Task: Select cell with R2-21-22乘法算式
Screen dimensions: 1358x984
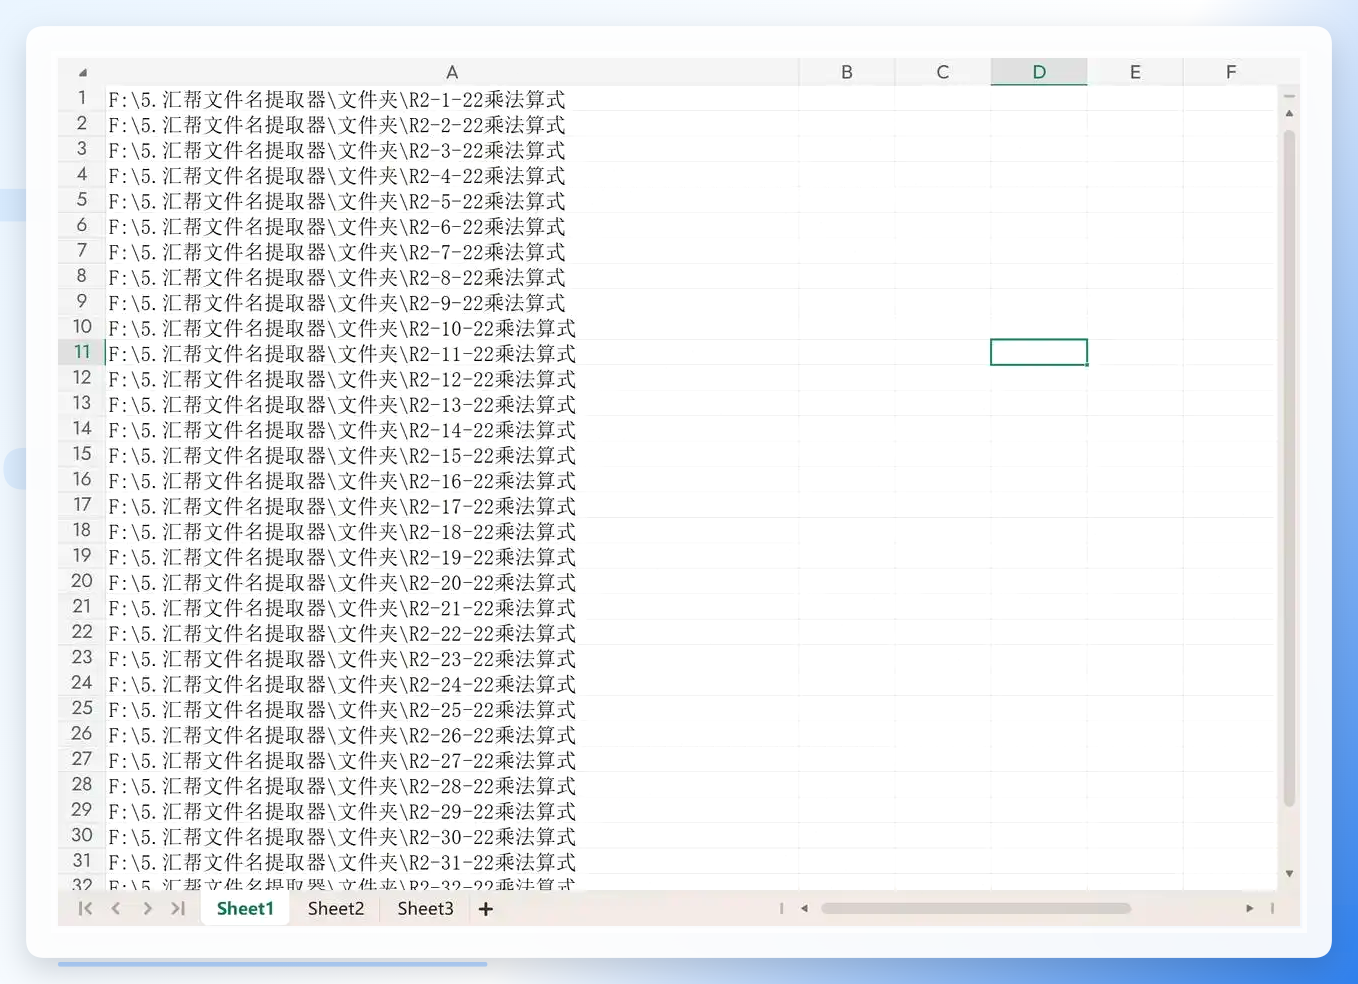Action: tap(452, 607)
